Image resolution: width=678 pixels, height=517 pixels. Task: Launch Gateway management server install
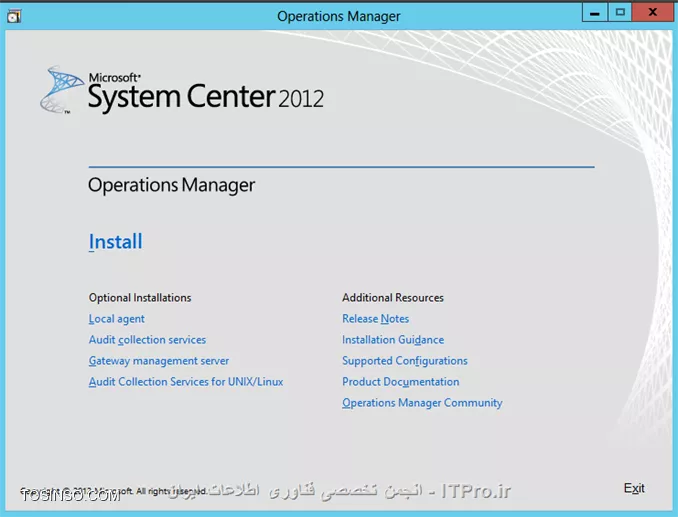coord(159,361)
